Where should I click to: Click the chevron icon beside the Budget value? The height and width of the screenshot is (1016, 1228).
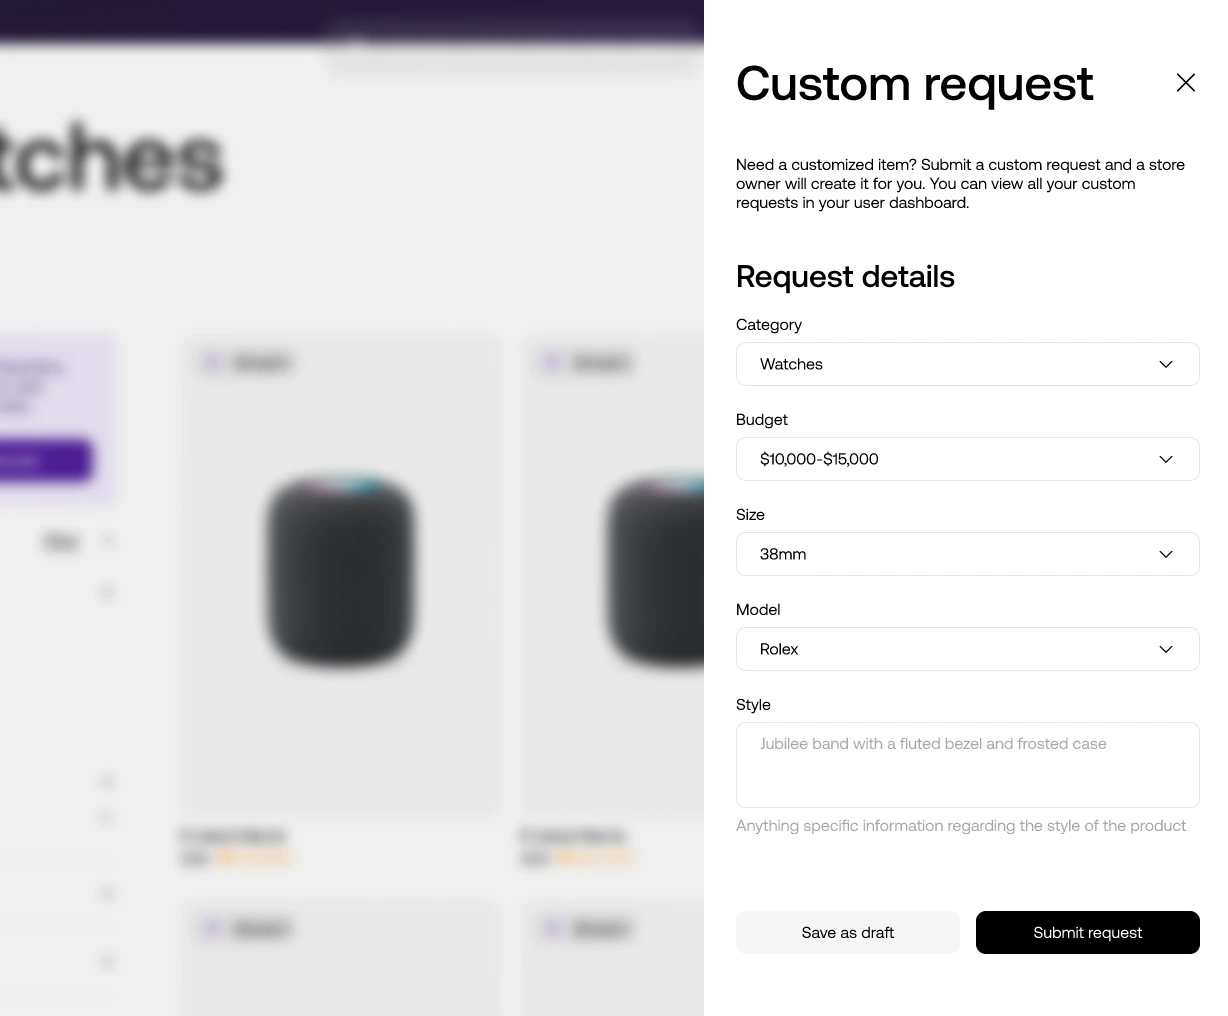(x=1166, y=459)
